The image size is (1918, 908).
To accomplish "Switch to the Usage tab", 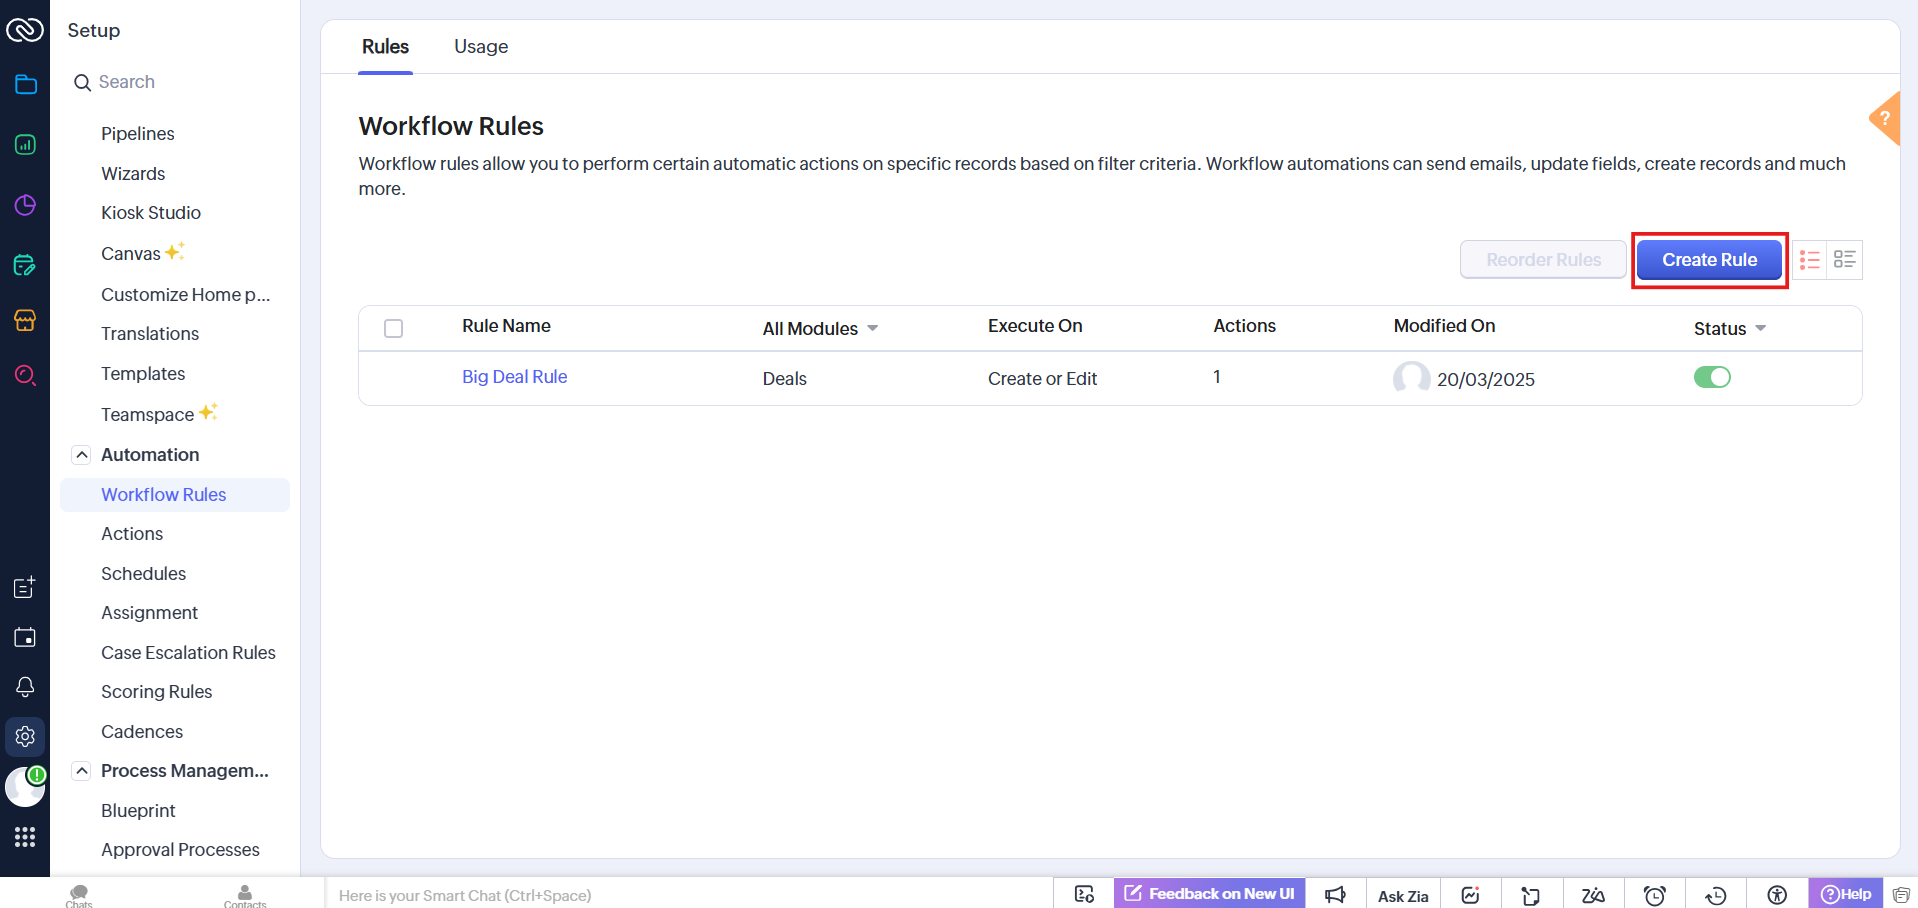I will (481, 47).
